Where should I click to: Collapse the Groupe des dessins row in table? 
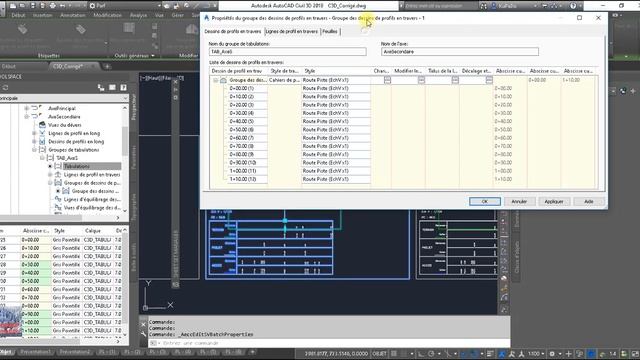216,80
